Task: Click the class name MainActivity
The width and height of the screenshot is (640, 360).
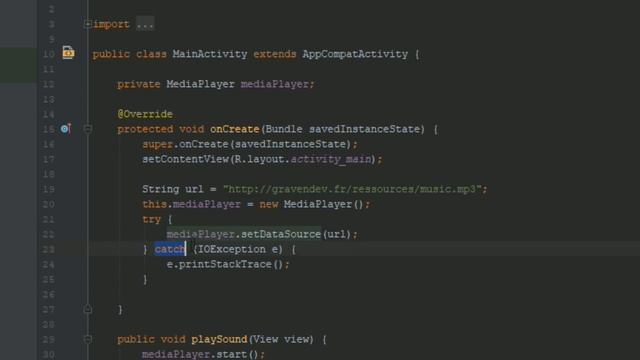Action: pos(210,54)
